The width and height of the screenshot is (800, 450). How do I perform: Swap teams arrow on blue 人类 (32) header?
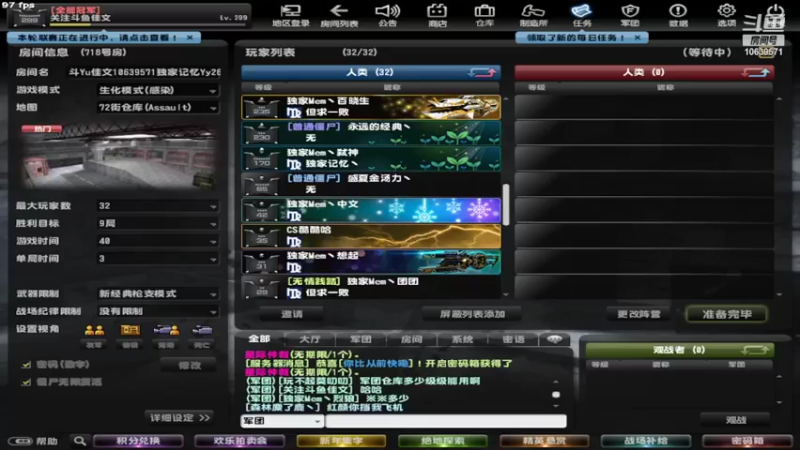pos(482,72)
